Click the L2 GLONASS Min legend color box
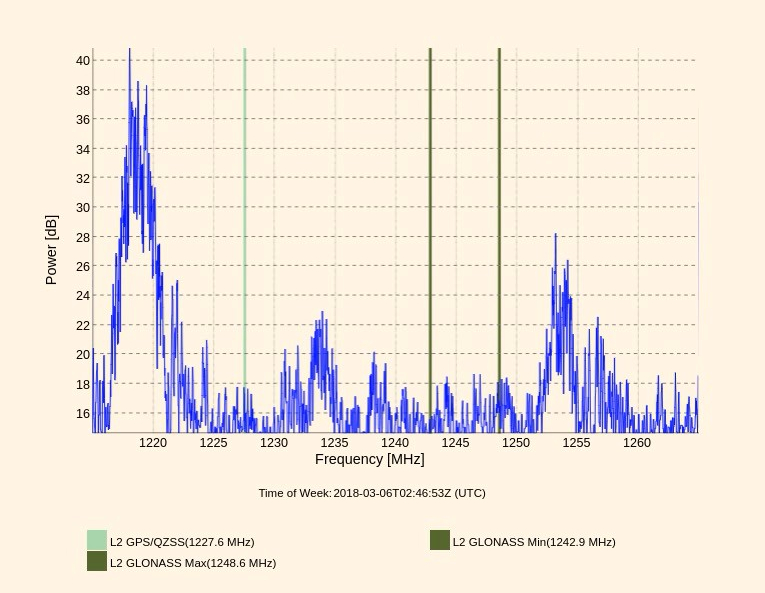This screenshot has height=593, width=765. 440,541
